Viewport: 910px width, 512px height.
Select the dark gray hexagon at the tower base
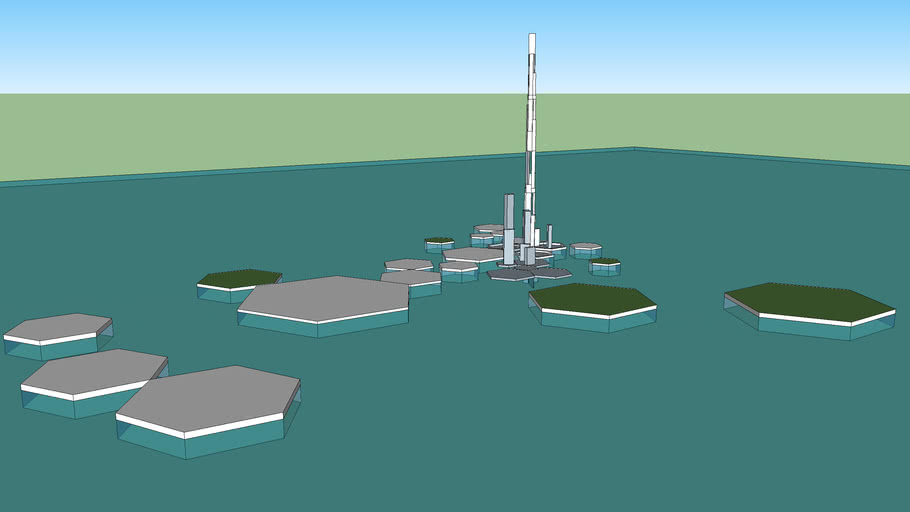coord(510,274)
